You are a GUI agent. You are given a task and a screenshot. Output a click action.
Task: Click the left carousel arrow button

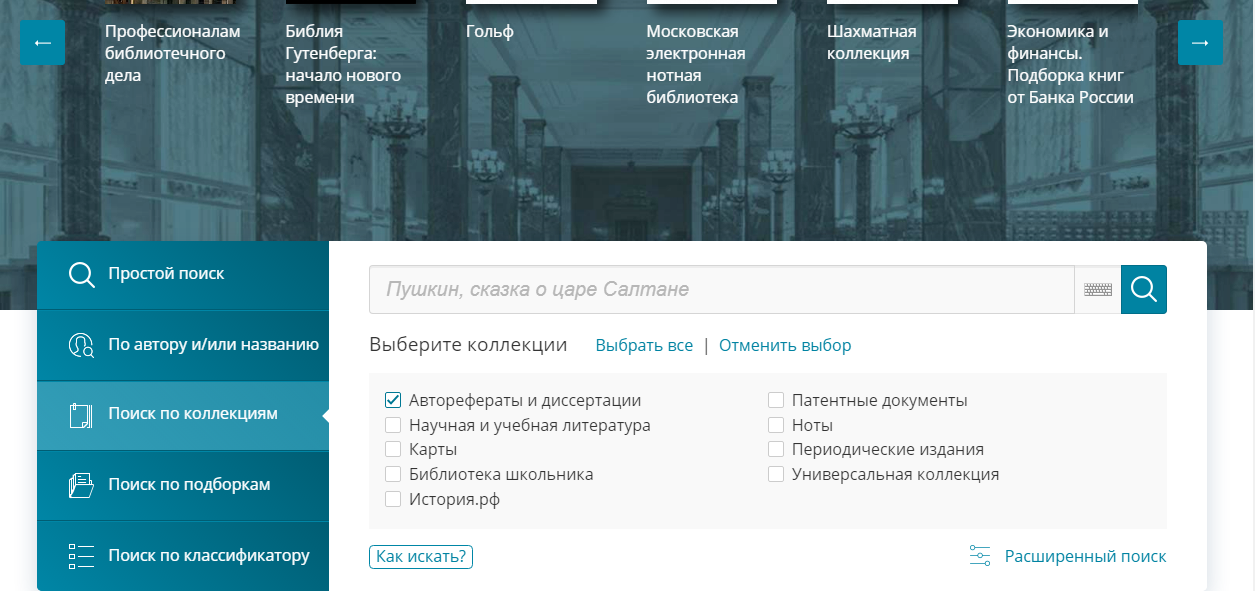(x=42, y=43)
